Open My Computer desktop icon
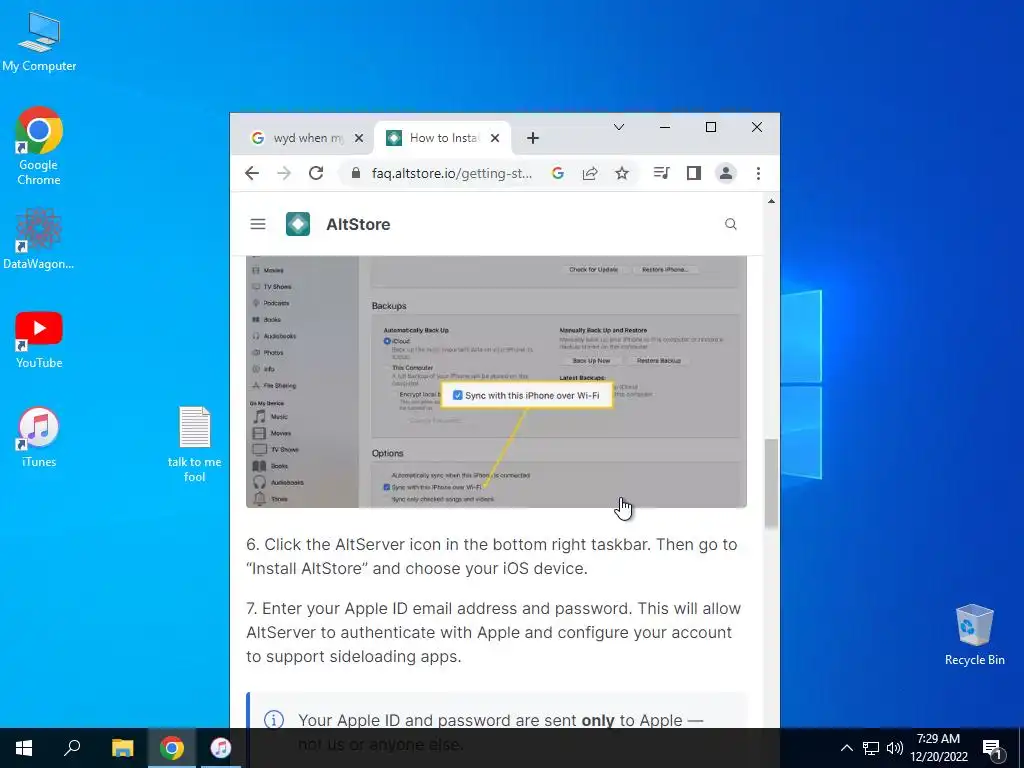1024x768 pixels. pos(39,42)
